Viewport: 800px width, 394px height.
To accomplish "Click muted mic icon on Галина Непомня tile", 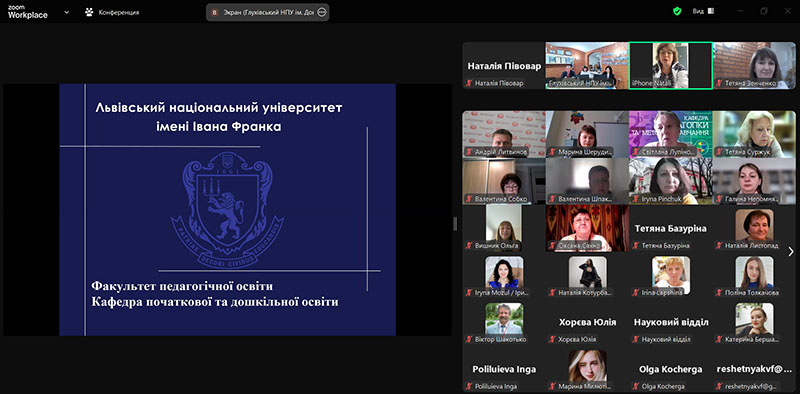I will click(718, 199).
